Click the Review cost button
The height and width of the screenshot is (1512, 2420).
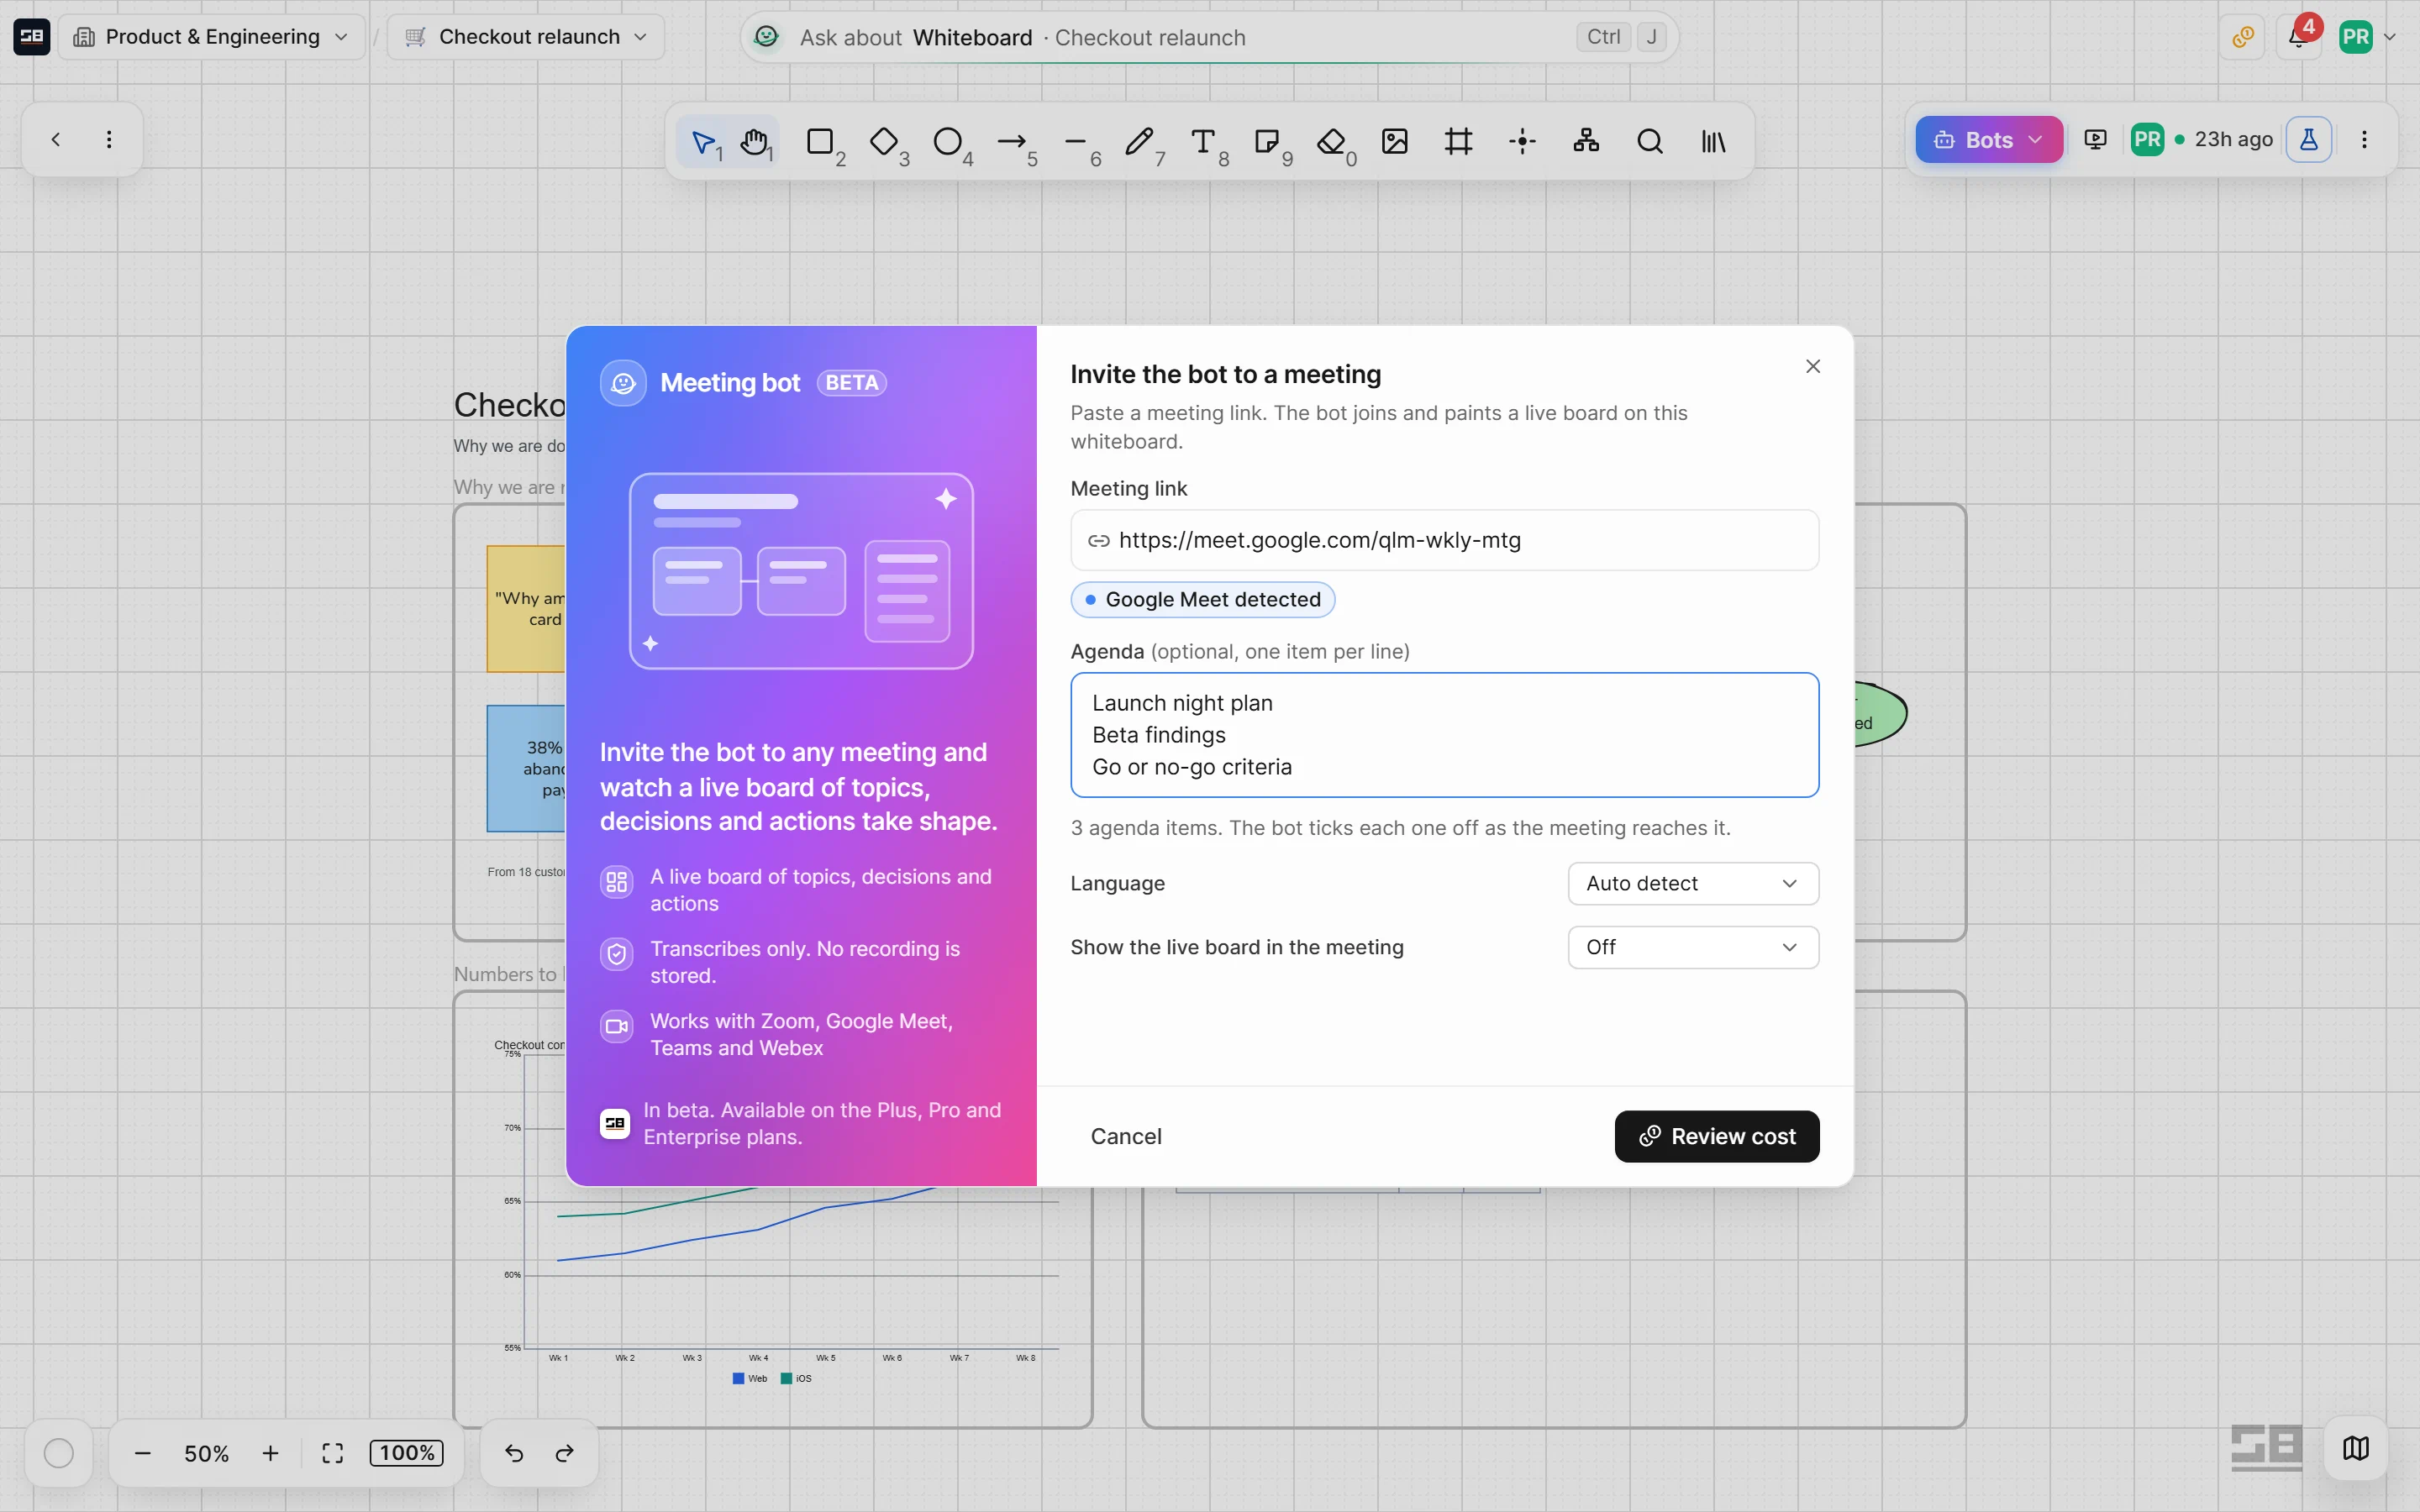pyautogui.click(x=1717, y=1136)
